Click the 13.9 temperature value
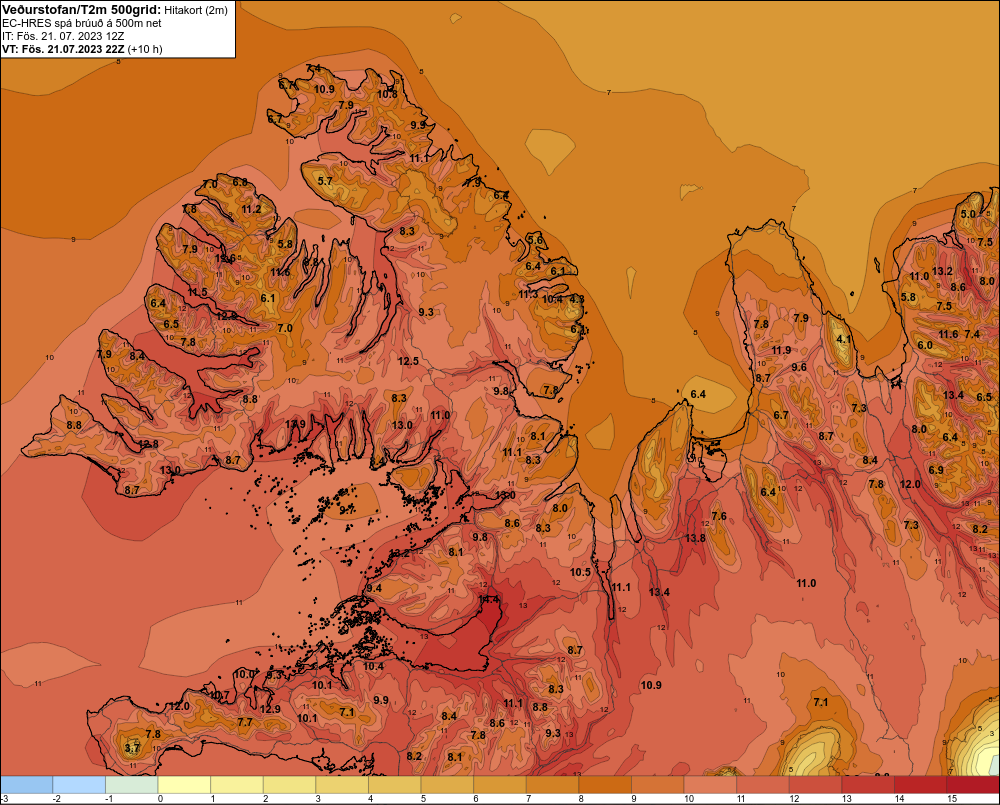The image size is (1000, 805). tap(295, 424)
